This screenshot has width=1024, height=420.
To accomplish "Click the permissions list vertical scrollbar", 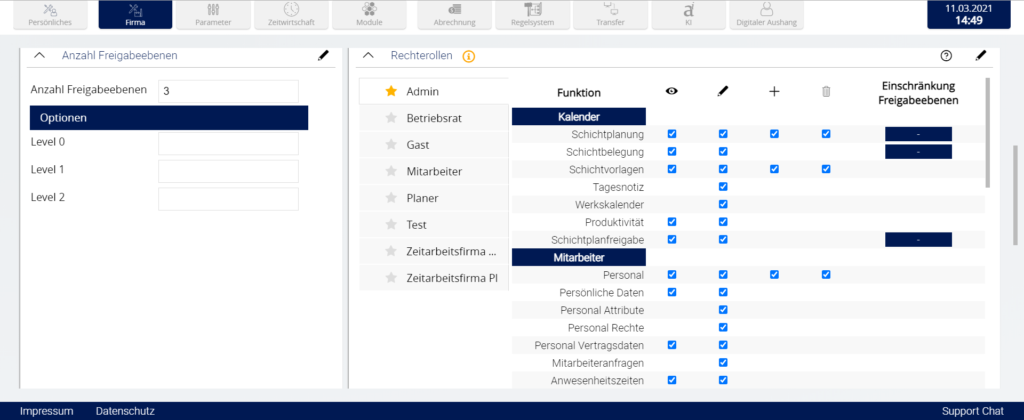I will pyautogui.click(x=987, y=135).
